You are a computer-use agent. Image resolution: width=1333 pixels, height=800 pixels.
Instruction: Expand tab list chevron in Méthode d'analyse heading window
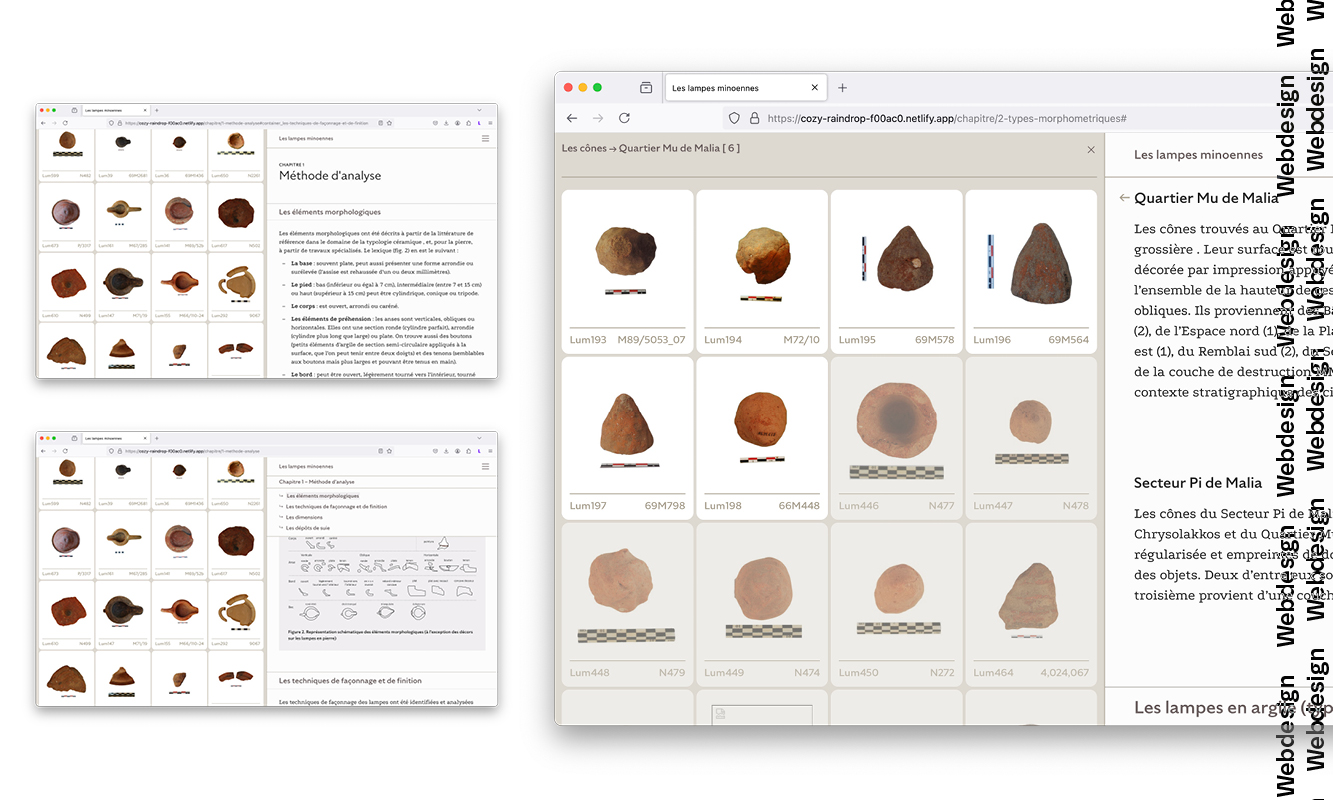[x=479, y=110]
